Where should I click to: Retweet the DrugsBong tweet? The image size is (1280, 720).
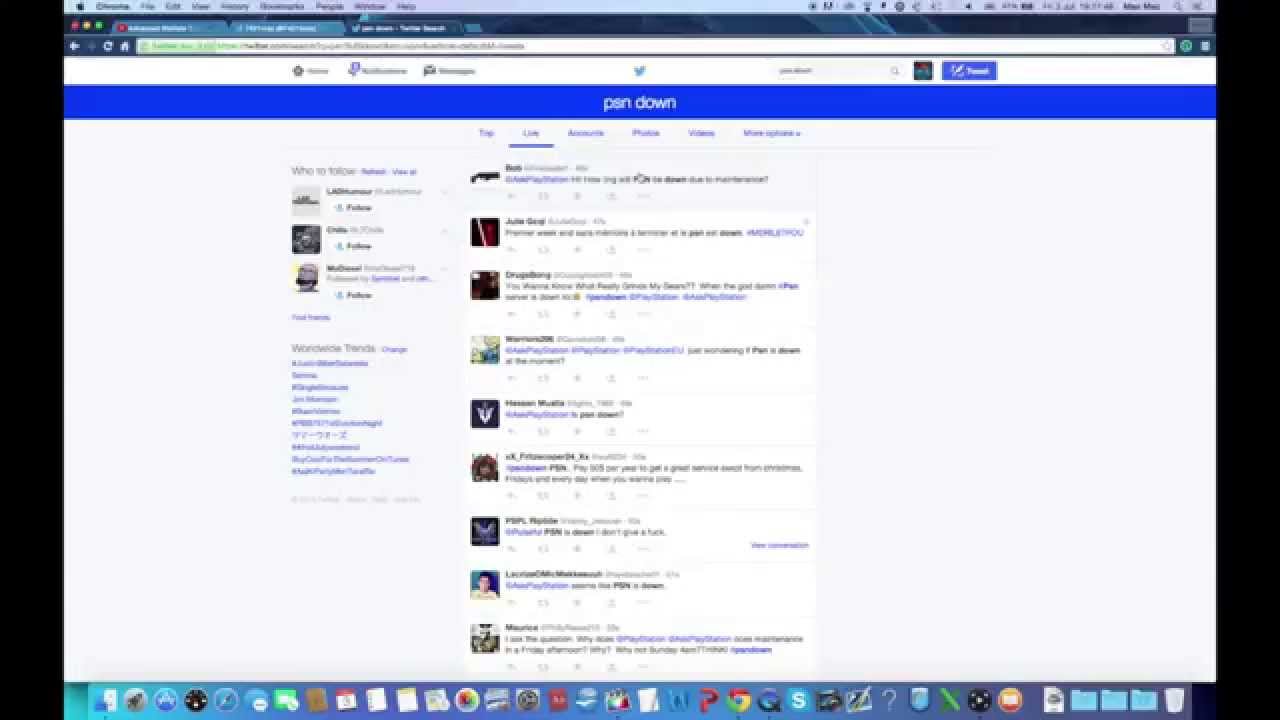click(543, 314)
